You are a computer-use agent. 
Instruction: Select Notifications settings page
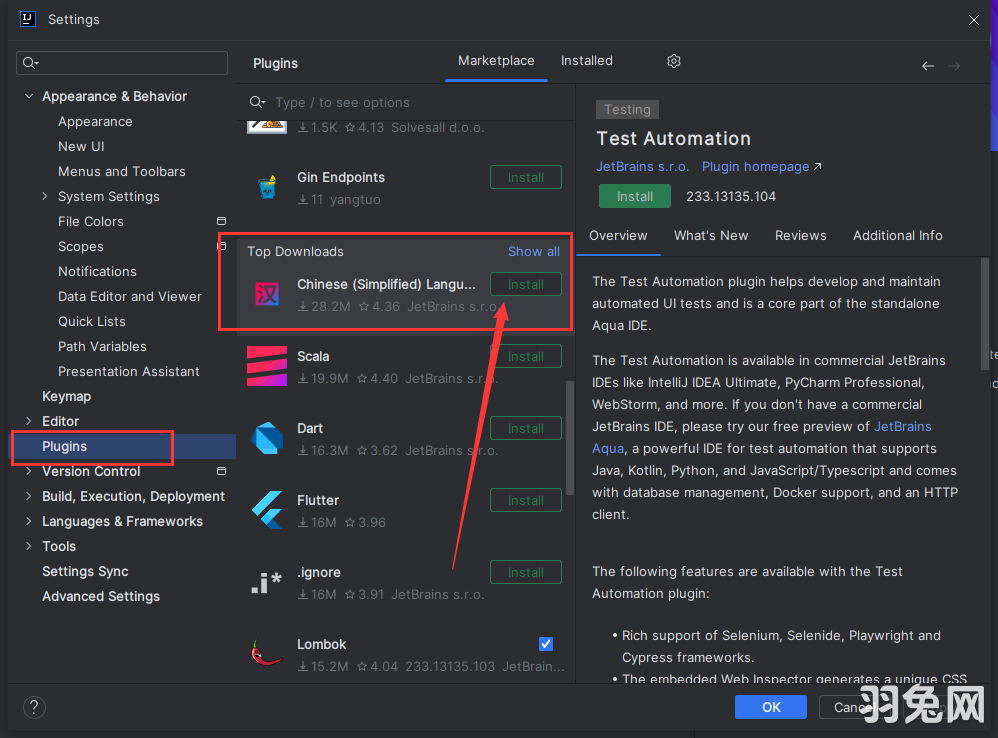pos(97,272)
